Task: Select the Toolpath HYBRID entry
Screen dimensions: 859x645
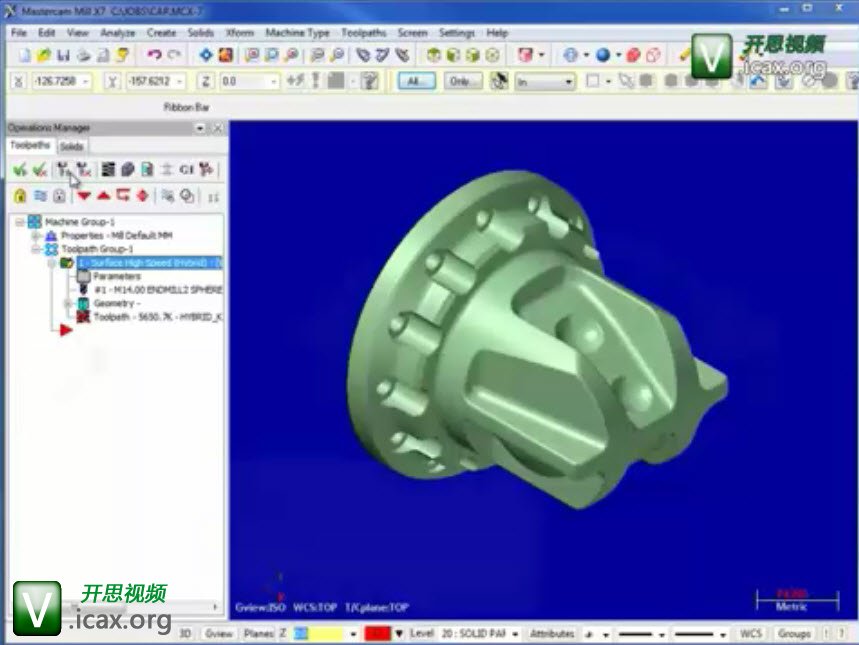Action: [158, 317]
